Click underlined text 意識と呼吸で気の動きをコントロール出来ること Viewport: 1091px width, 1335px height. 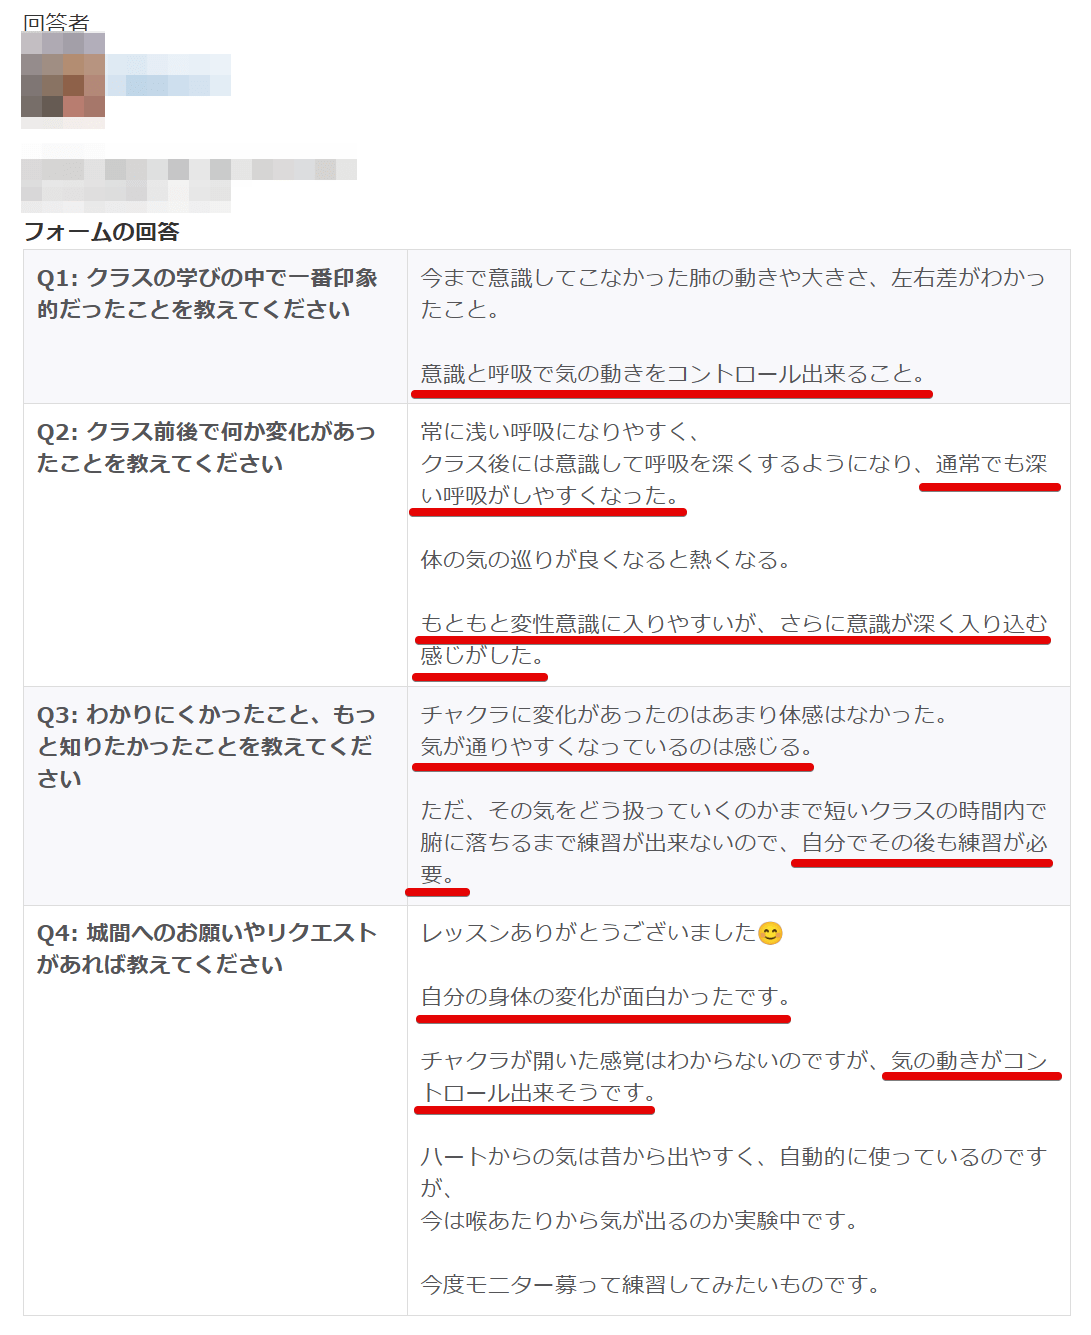[674, 374]
